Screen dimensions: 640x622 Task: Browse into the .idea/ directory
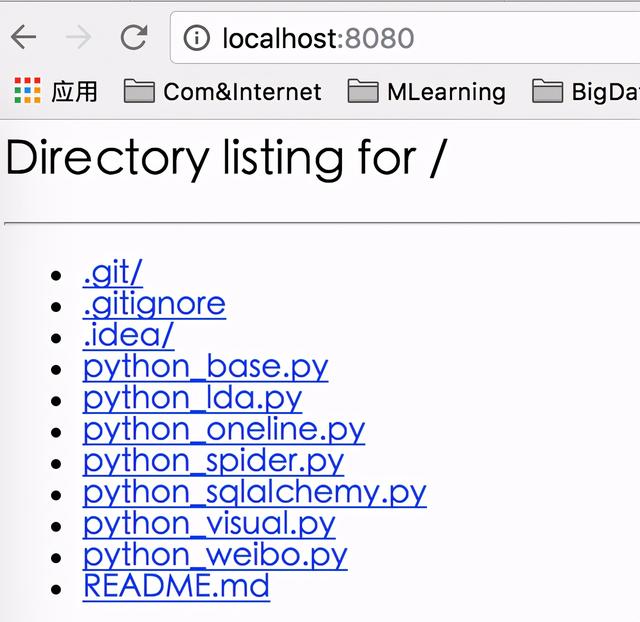[128, 335]
